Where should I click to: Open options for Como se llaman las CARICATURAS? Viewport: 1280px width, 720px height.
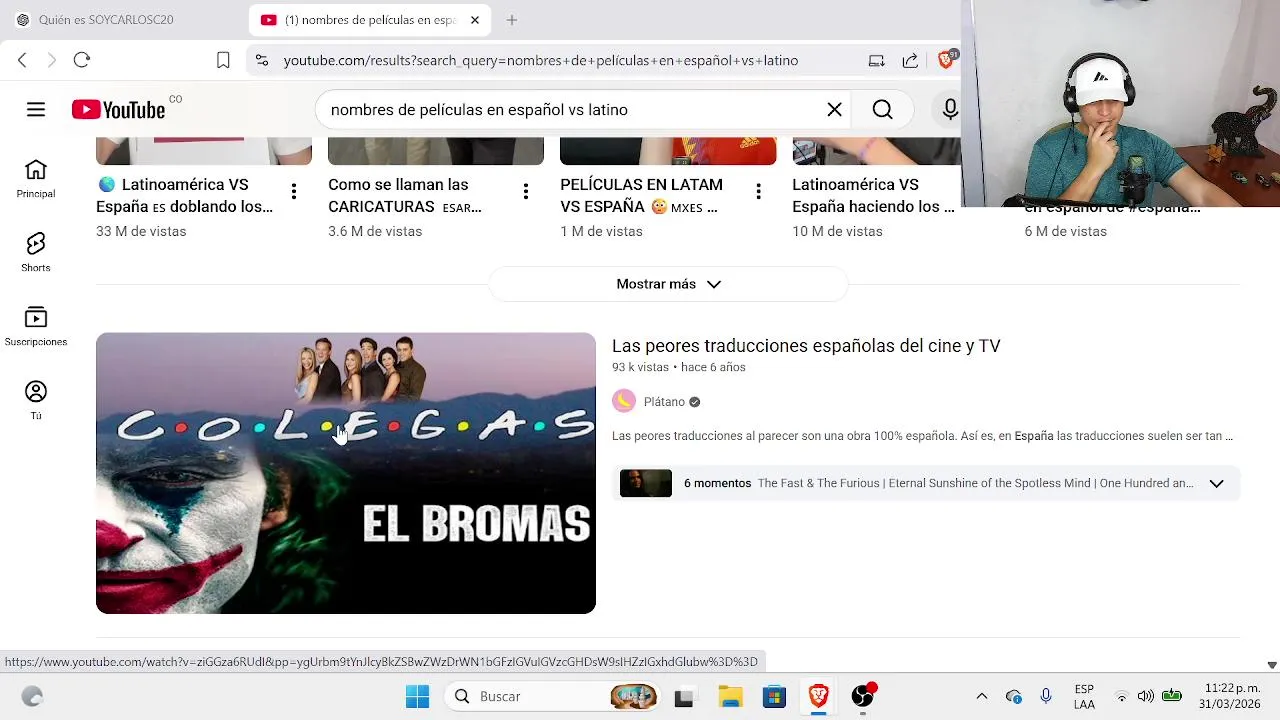[525, 191]
